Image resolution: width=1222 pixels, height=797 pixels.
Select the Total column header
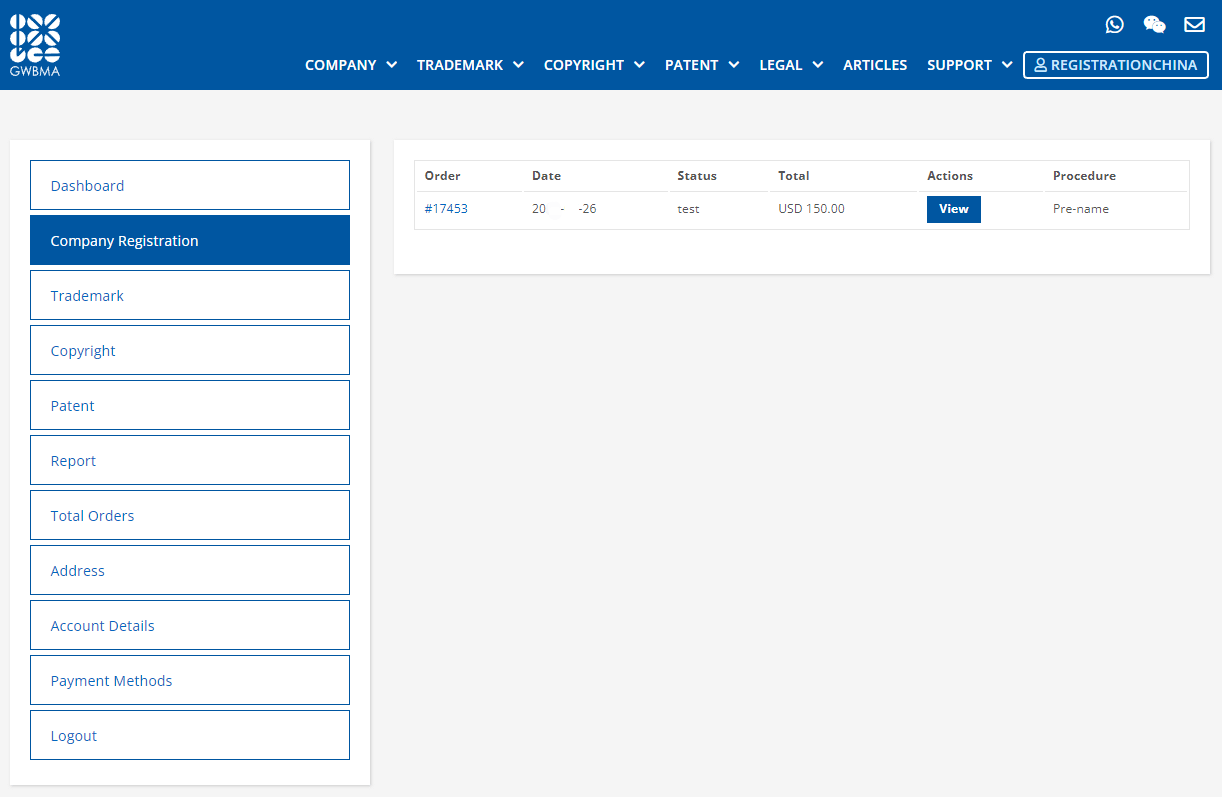pyautogui.click(x=794, y=176)
